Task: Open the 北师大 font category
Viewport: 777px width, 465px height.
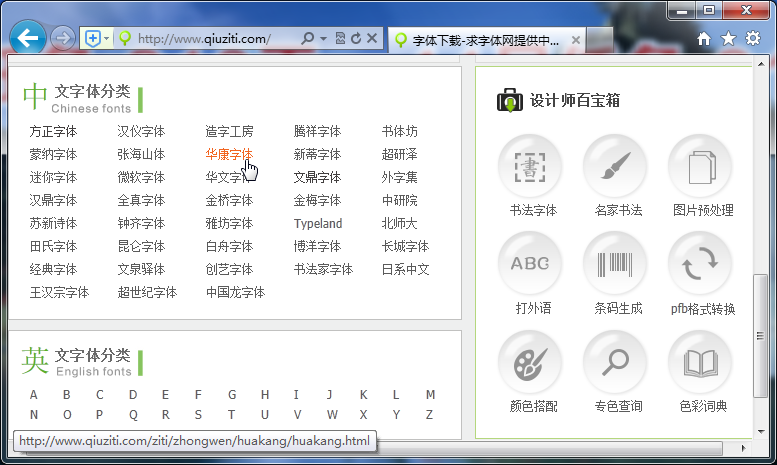Action: pos(399,224)
